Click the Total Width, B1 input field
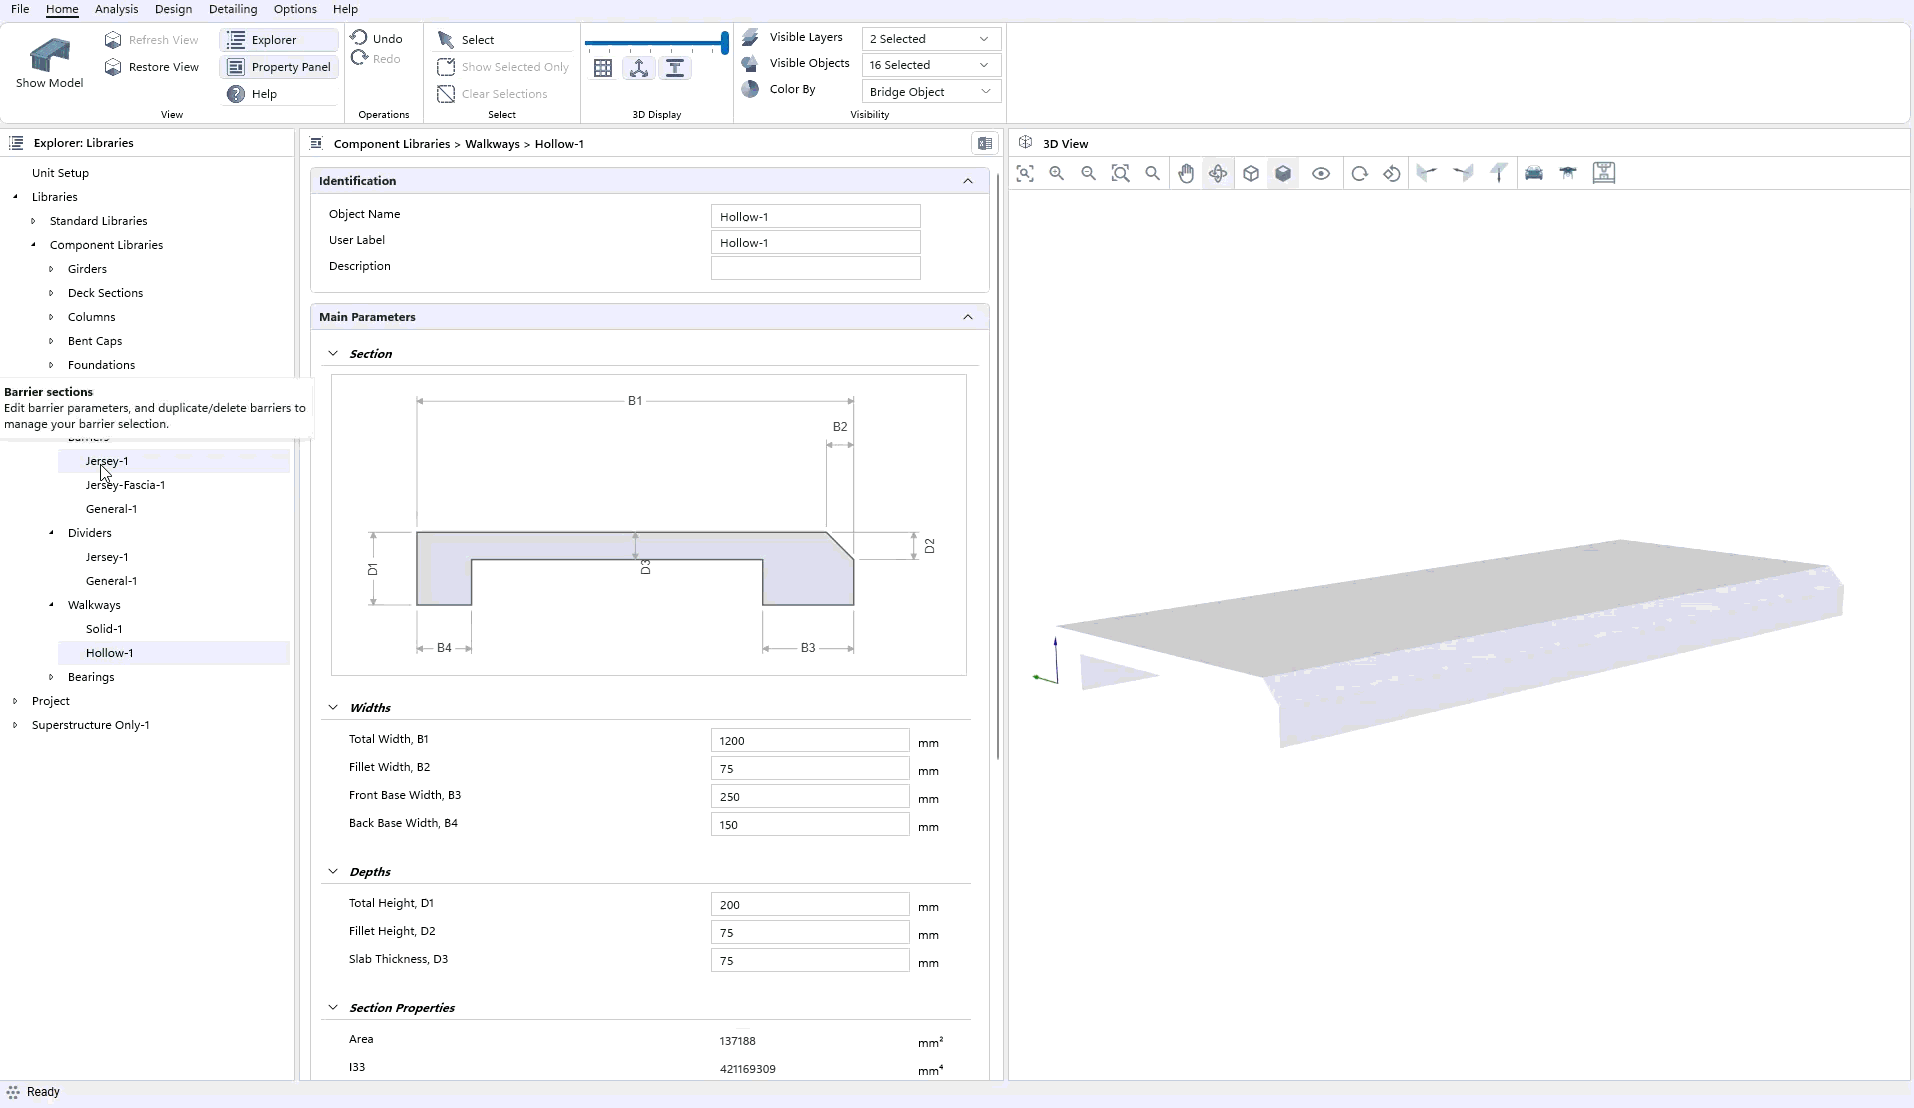 [809, 741]
